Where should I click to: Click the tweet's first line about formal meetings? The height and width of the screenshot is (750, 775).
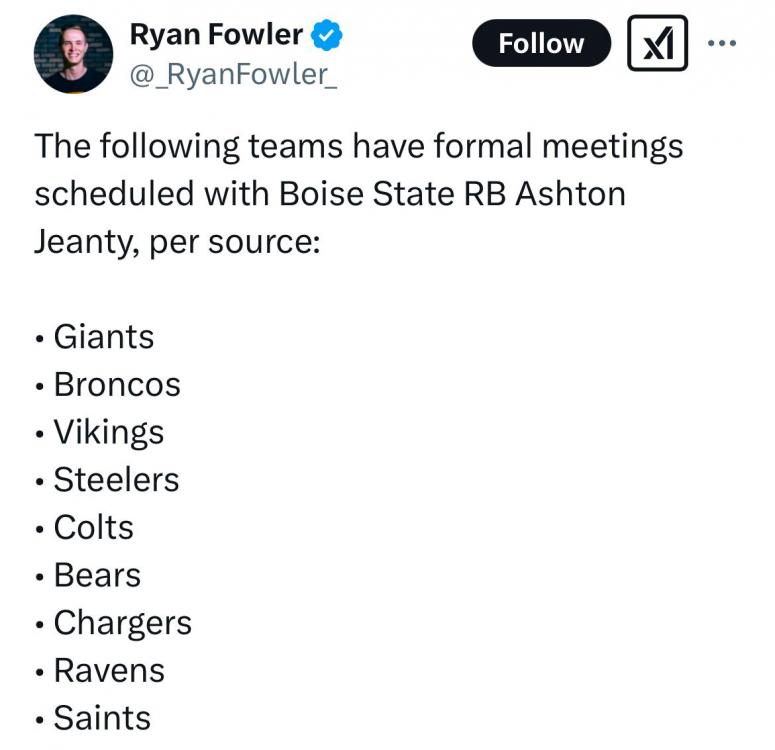[x=359, y=146]
